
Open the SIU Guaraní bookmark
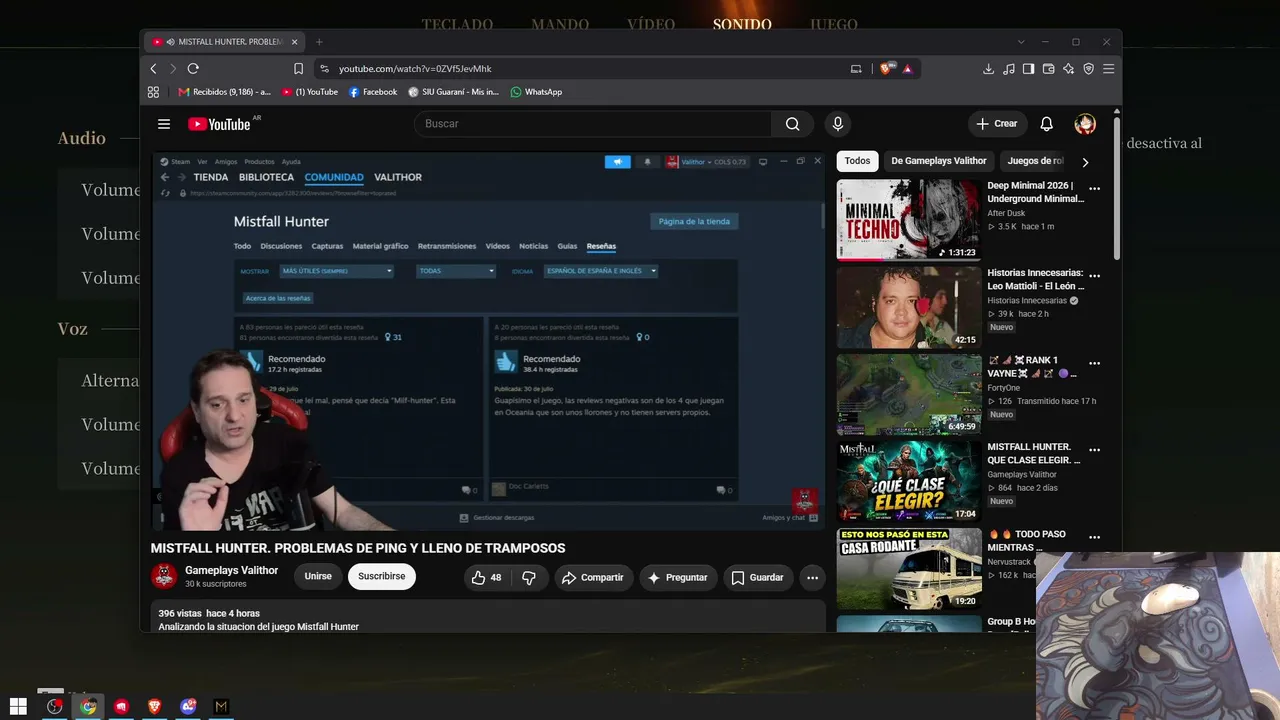click(x=453, y=92)
